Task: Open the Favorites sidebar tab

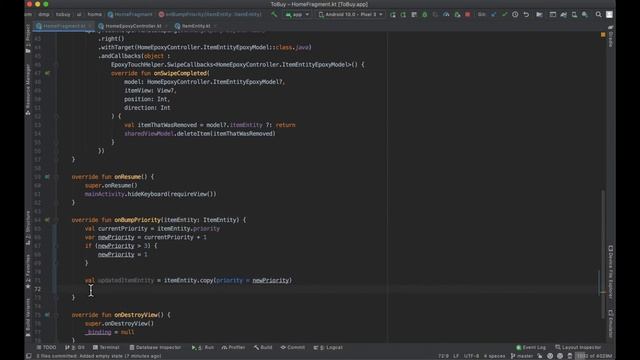Action: 28,271
